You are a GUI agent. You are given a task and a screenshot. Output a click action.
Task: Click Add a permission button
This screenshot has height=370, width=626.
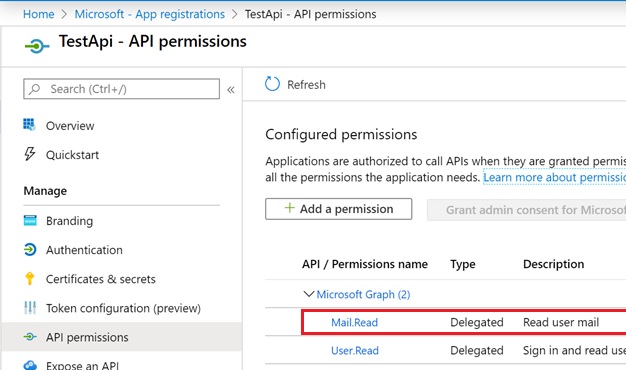click(x=339, y=209)
